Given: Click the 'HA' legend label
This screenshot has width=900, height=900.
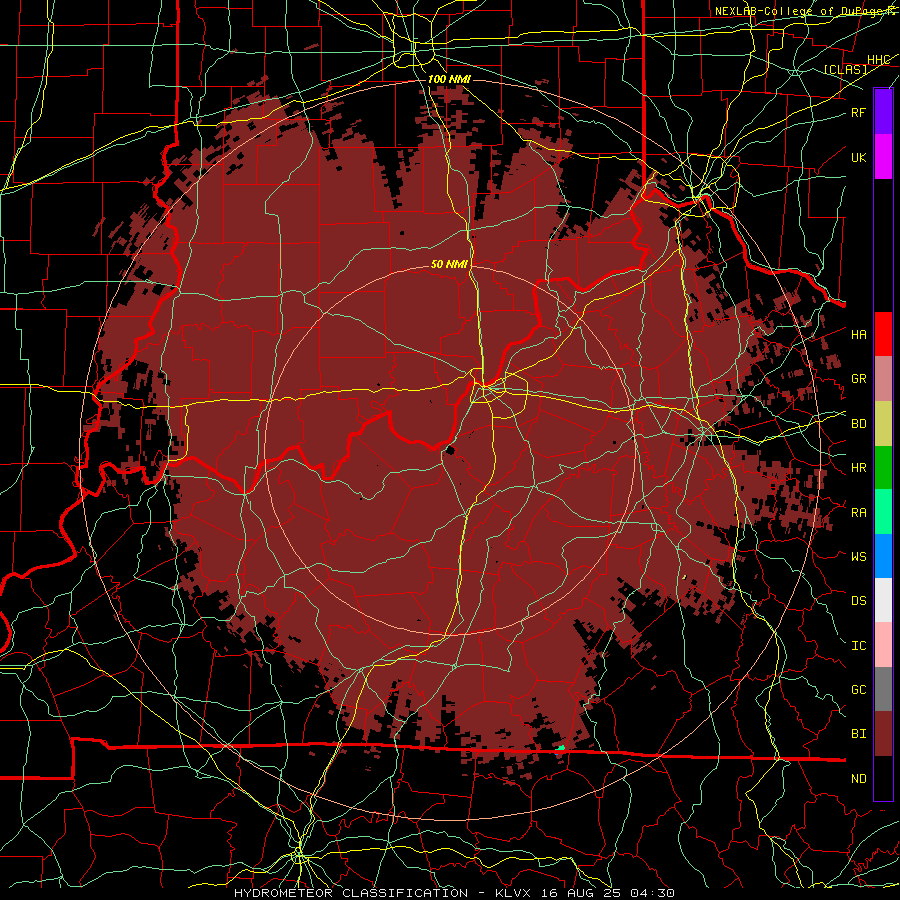Looking at the screenshot, I should click(x=859, y=334).
